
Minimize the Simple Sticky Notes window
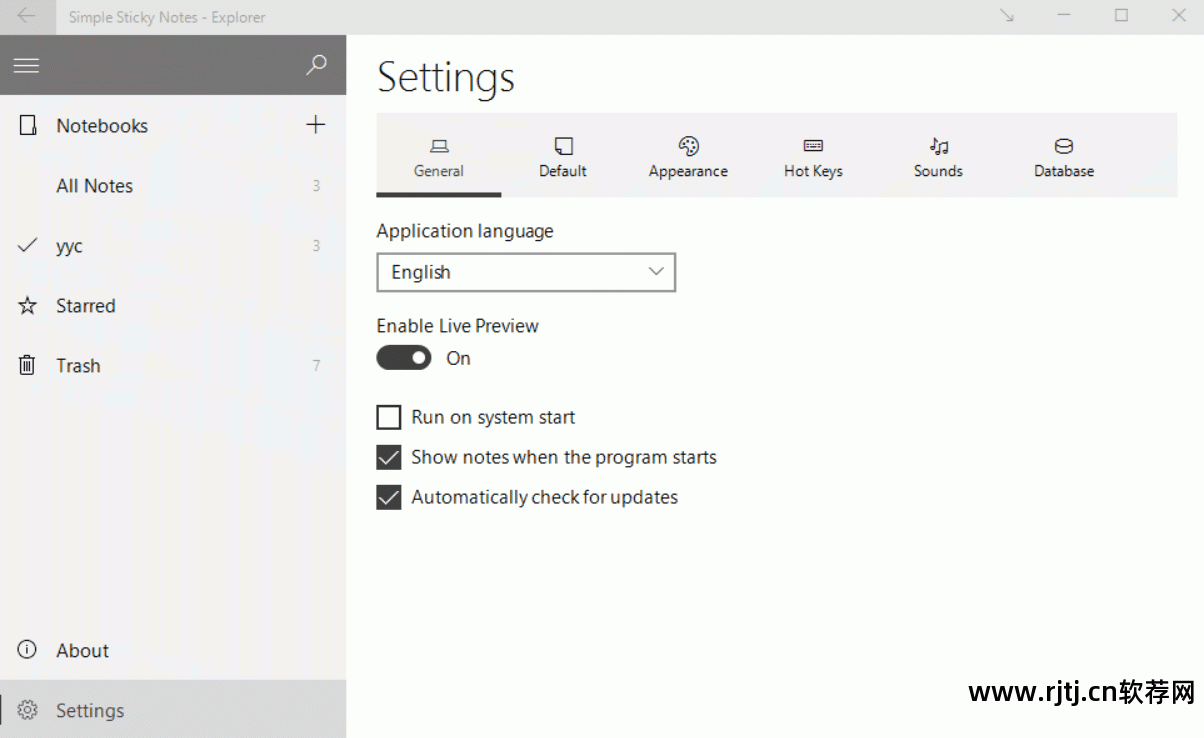point(1064,16)
